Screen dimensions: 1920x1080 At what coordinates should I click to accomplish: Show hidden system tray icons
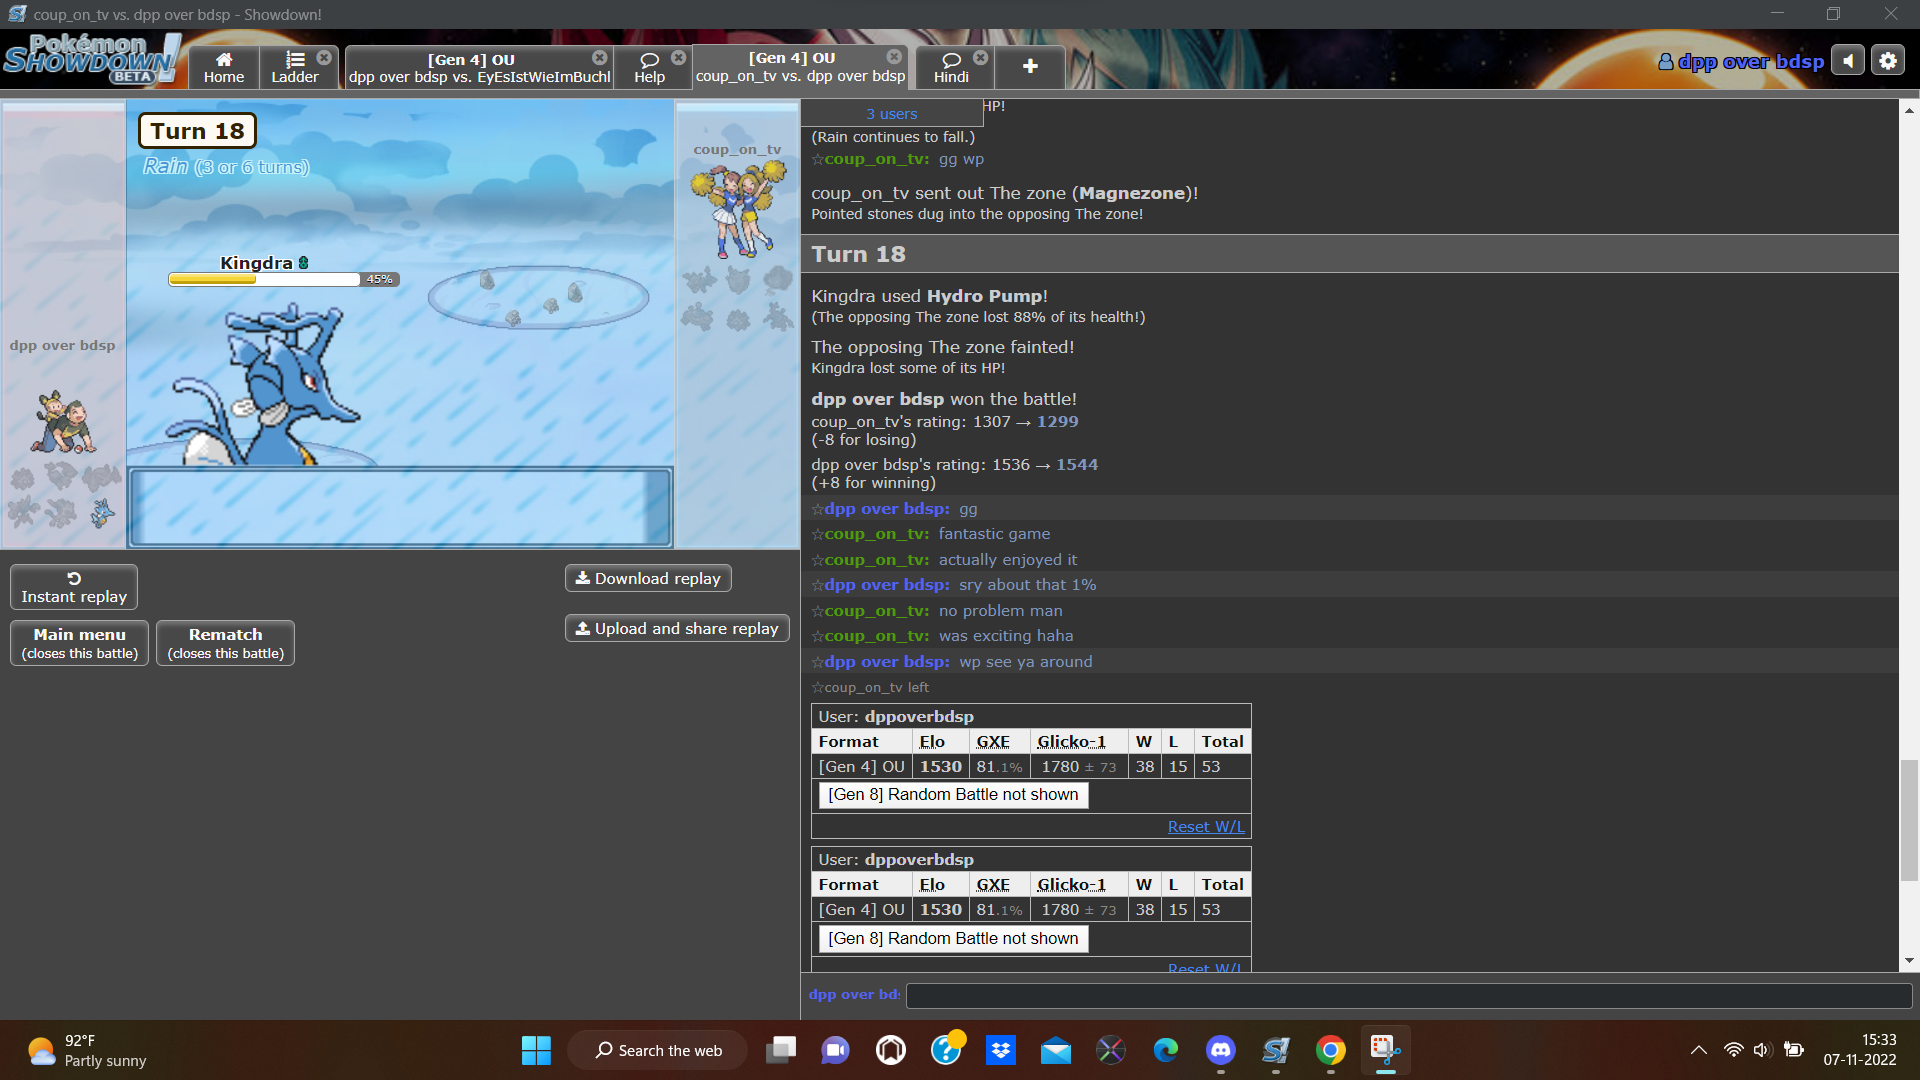pos(1698,1050)
